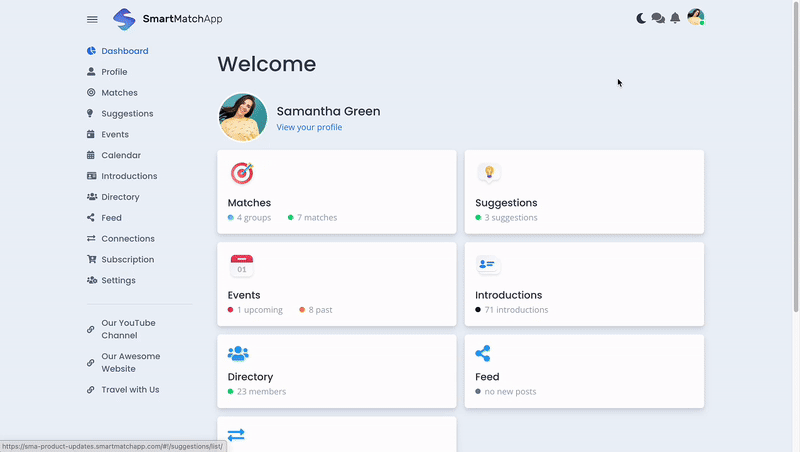The width and height of the screenshot is (800, 452).
Task: Open the user avatar menu in header
Action: (x=695, y=17)
